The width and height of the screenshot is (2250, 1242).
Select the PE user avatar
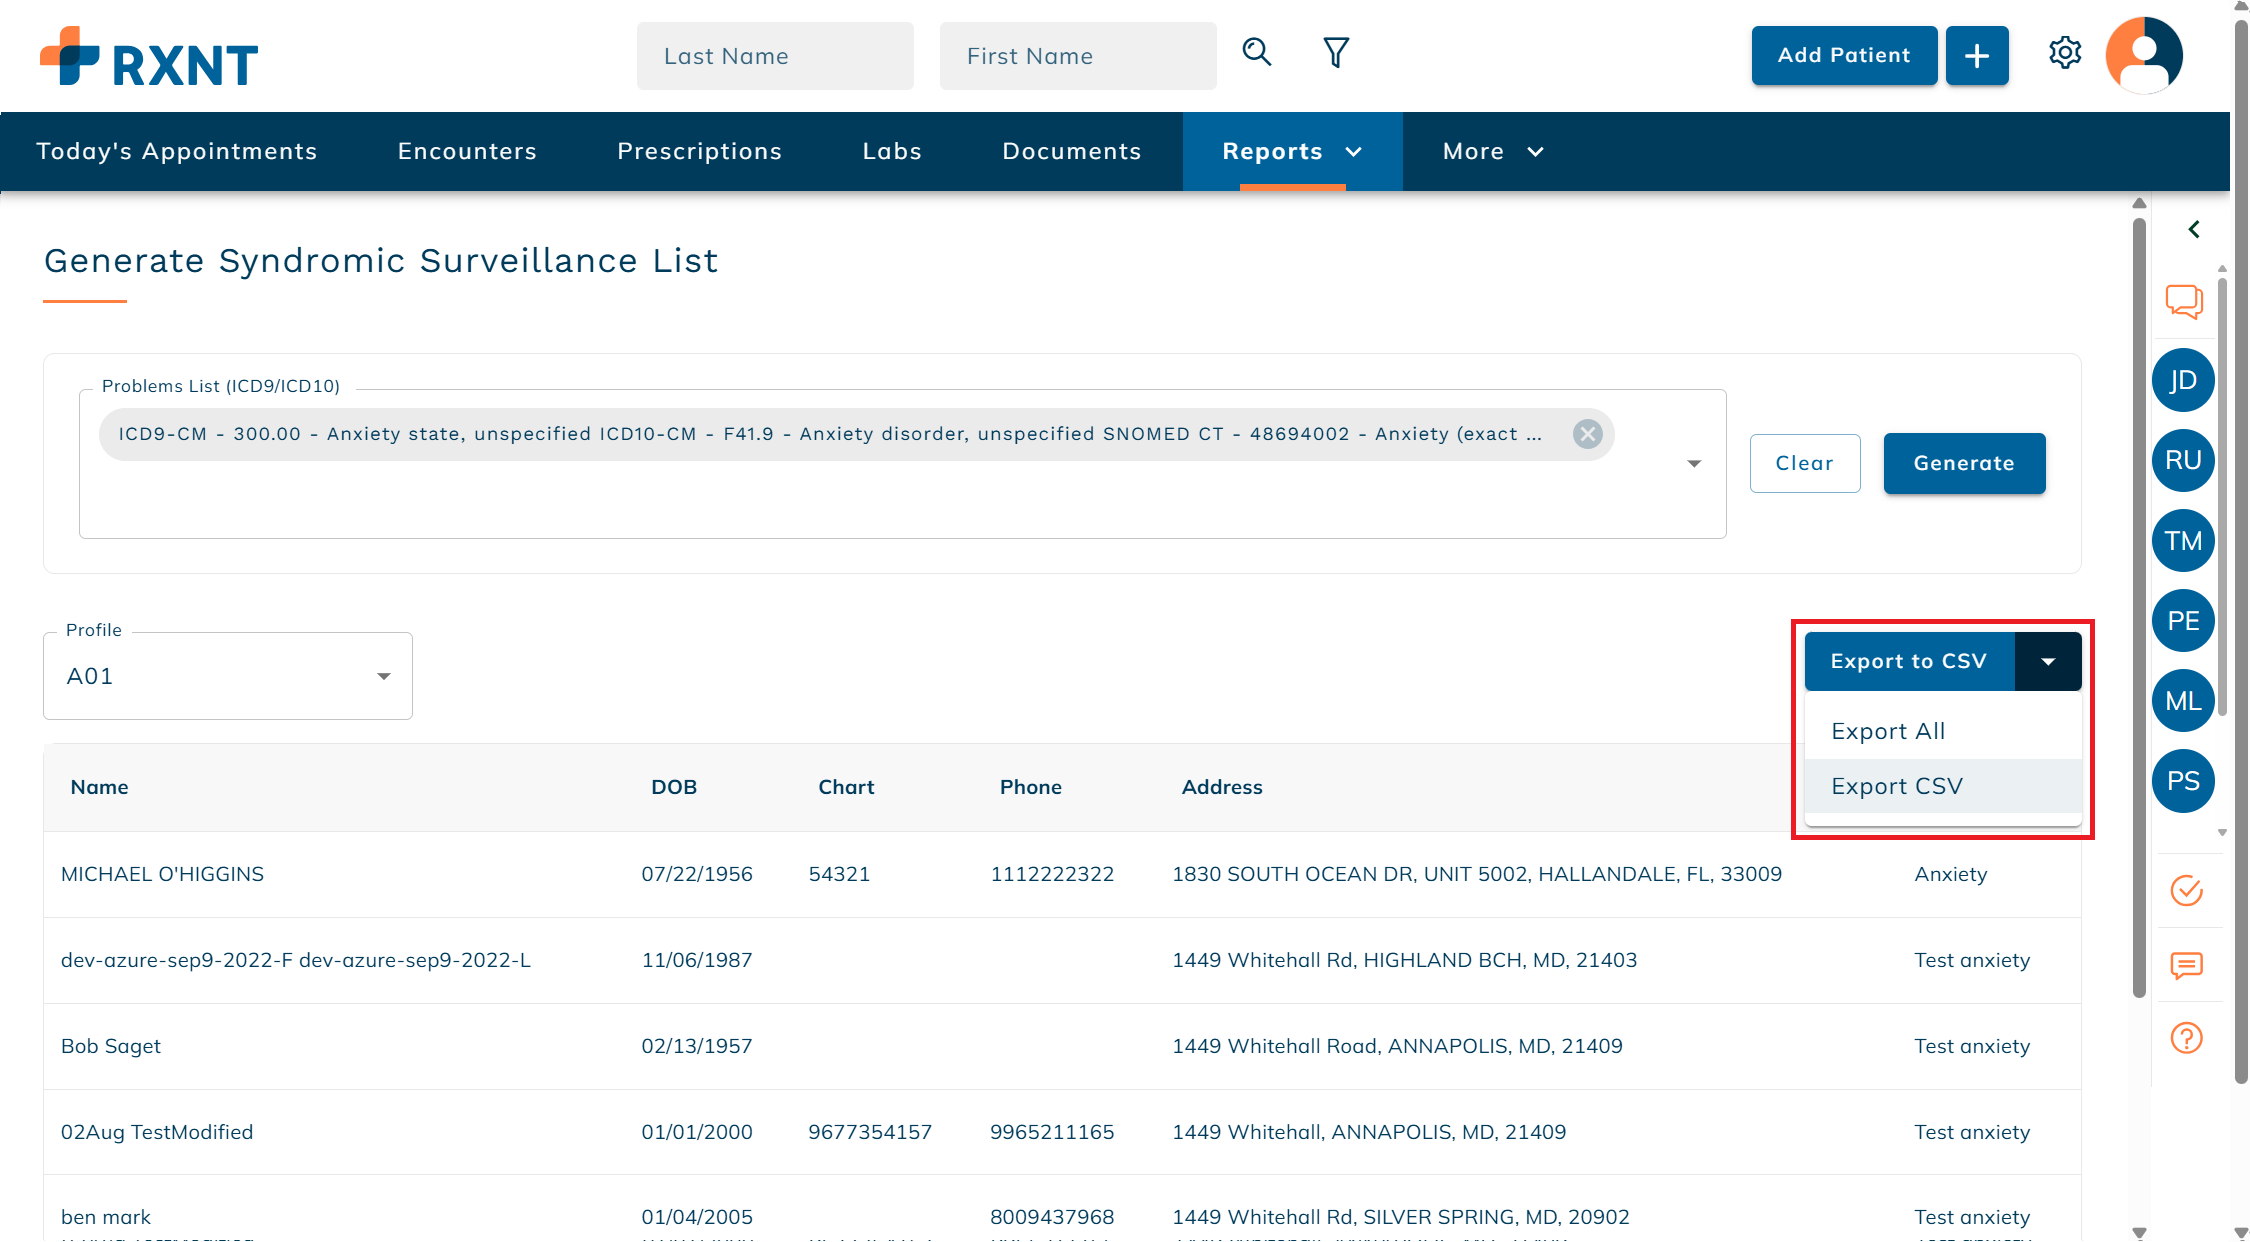pos(2183,621)
